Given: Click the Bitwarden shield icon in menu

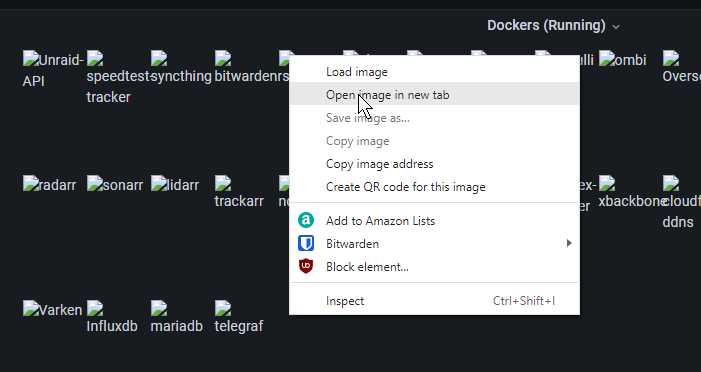Looking at the screenshot, I should click(306, 244).
